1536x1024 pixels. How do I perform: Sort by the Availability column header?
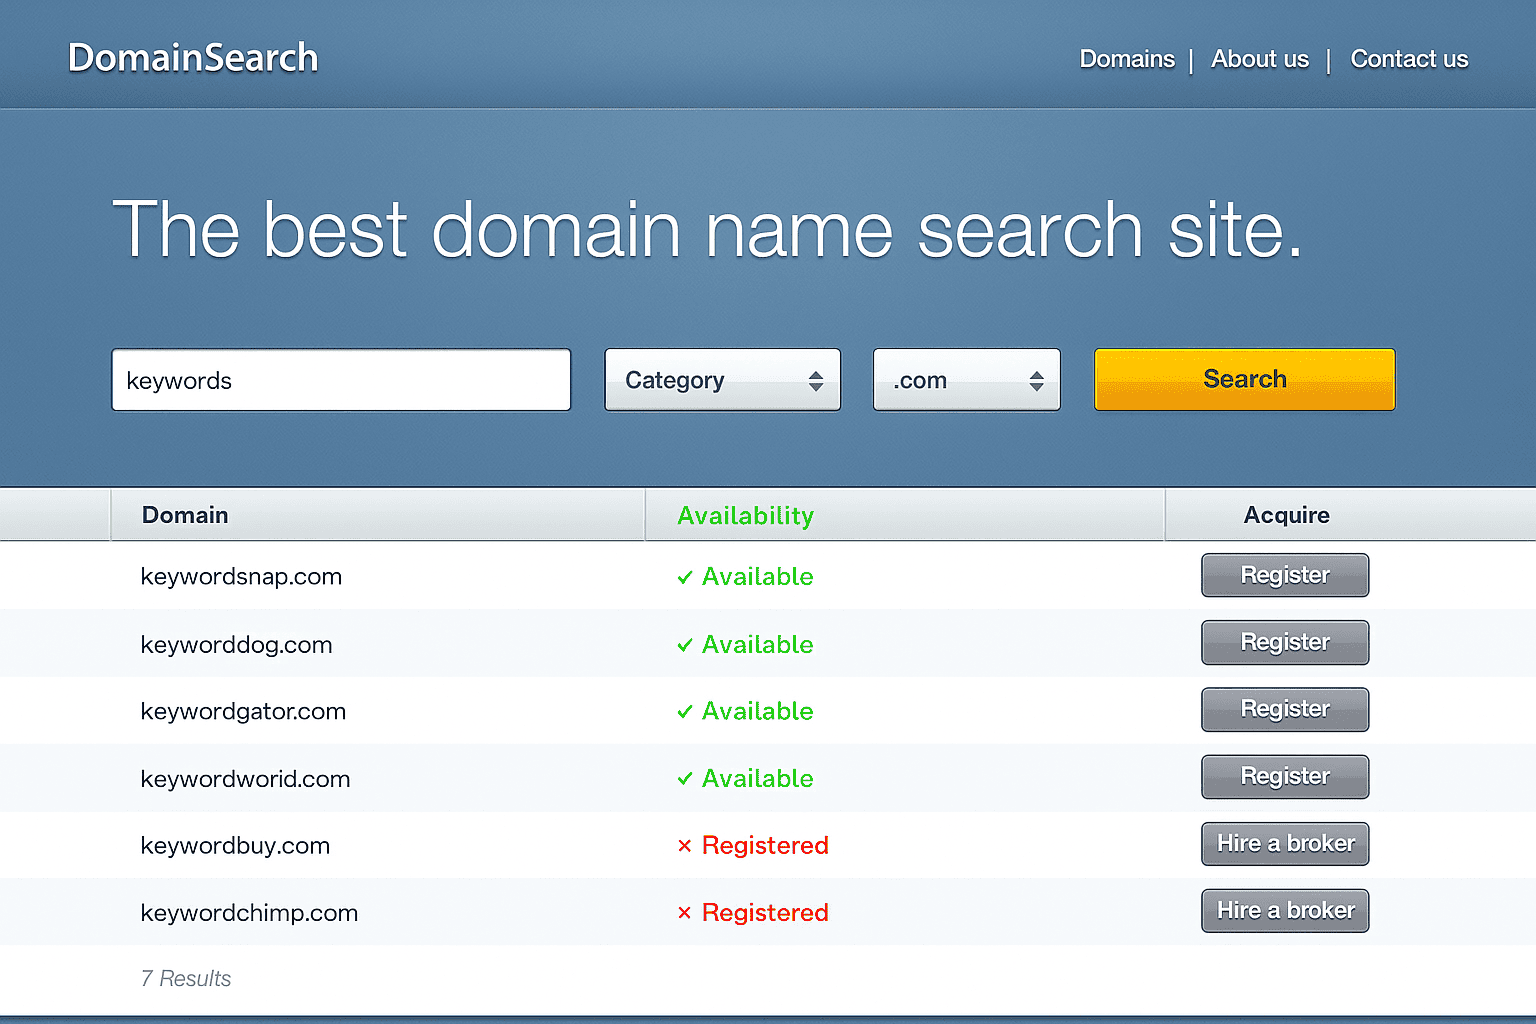pyautogui.click(x=746, y=515)
